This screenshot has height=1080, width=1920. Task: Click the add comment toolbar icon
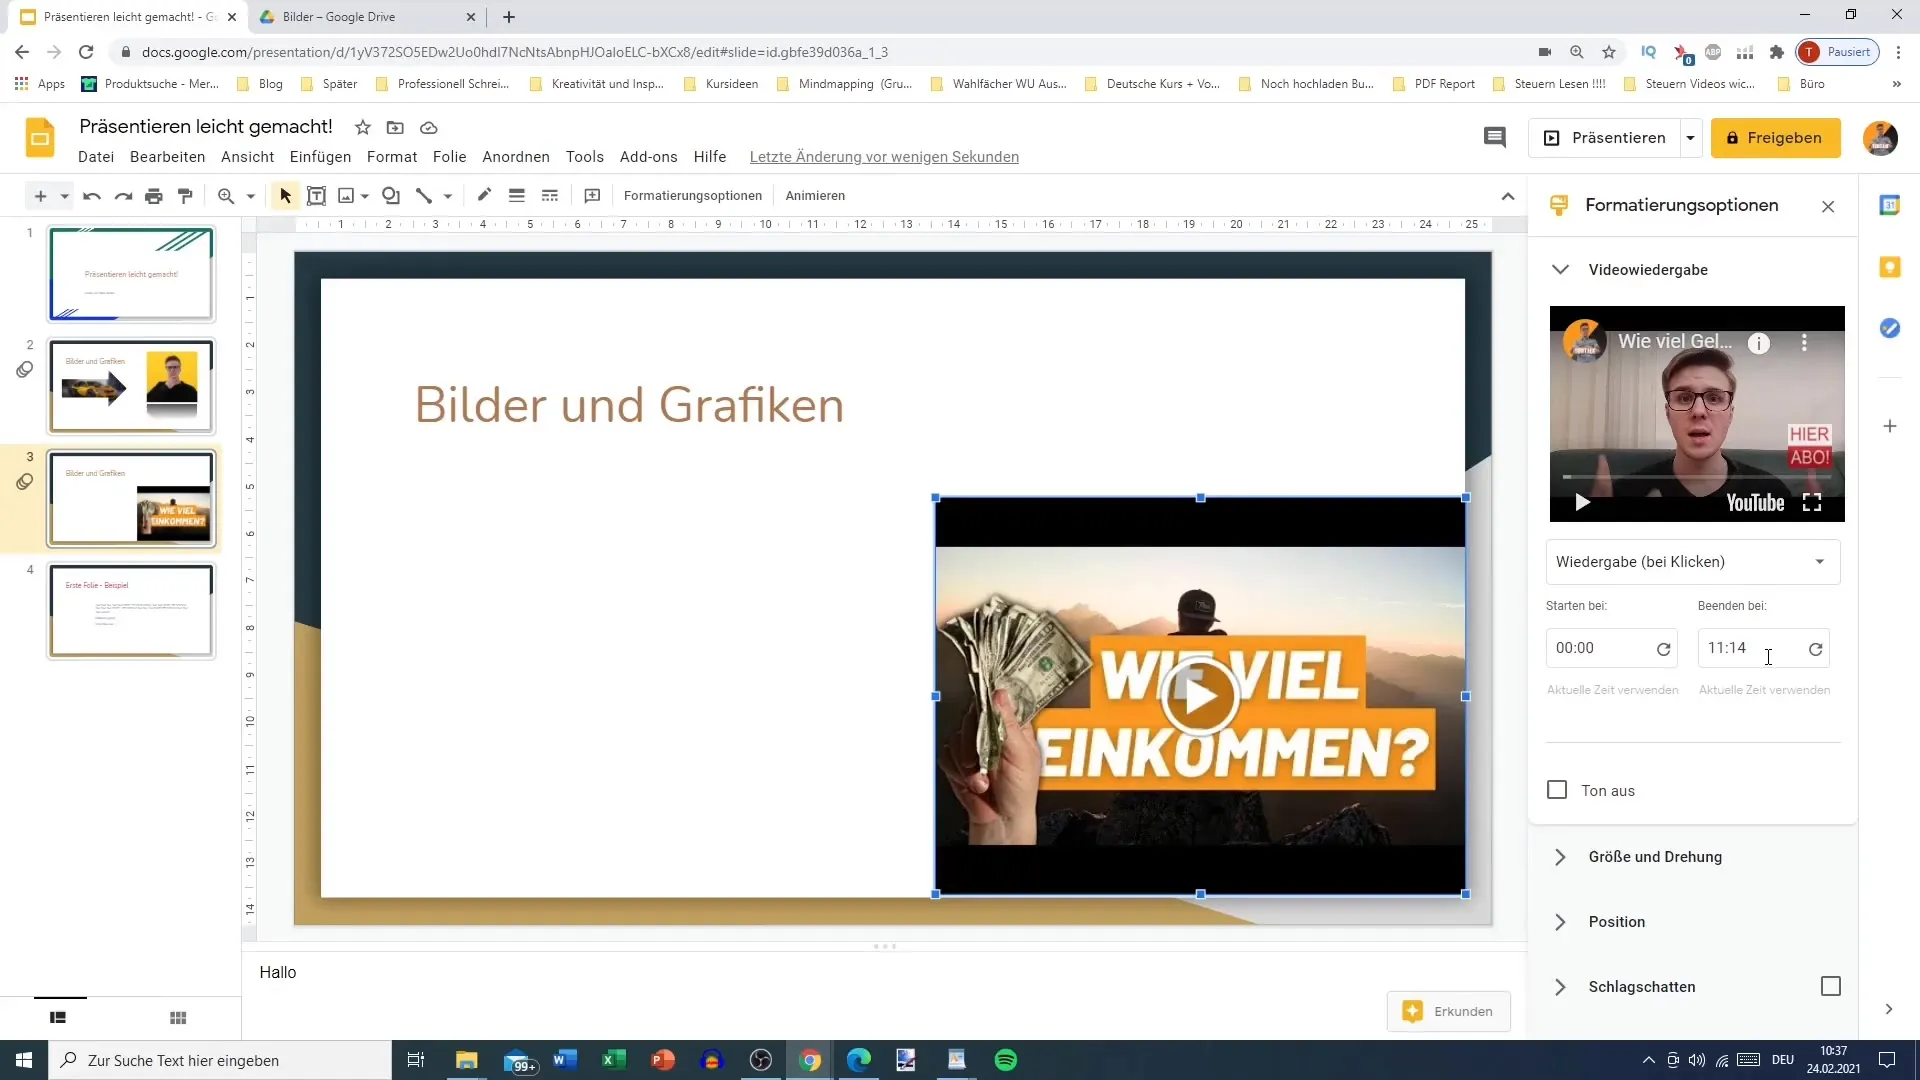[x=592, y=196]
